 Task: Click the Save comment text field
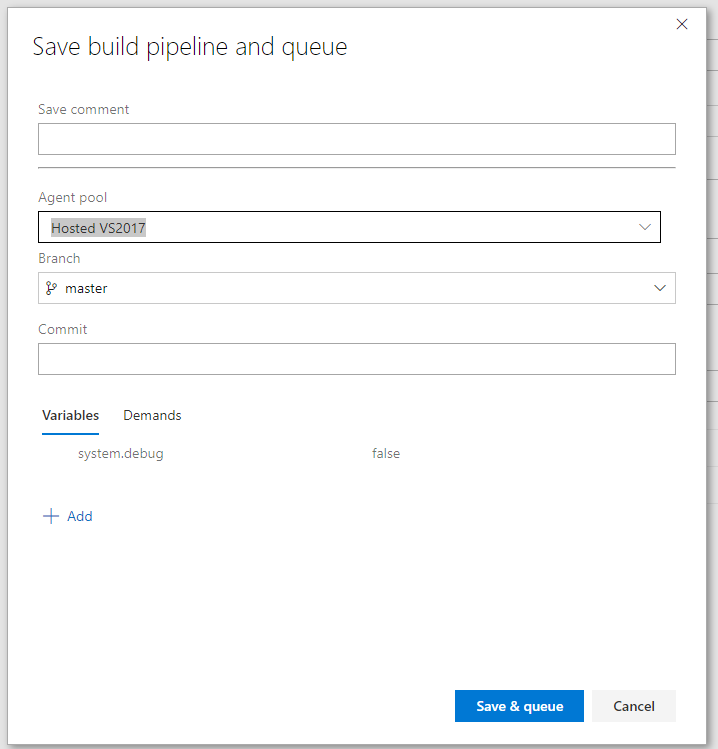(x=356, y=139)
